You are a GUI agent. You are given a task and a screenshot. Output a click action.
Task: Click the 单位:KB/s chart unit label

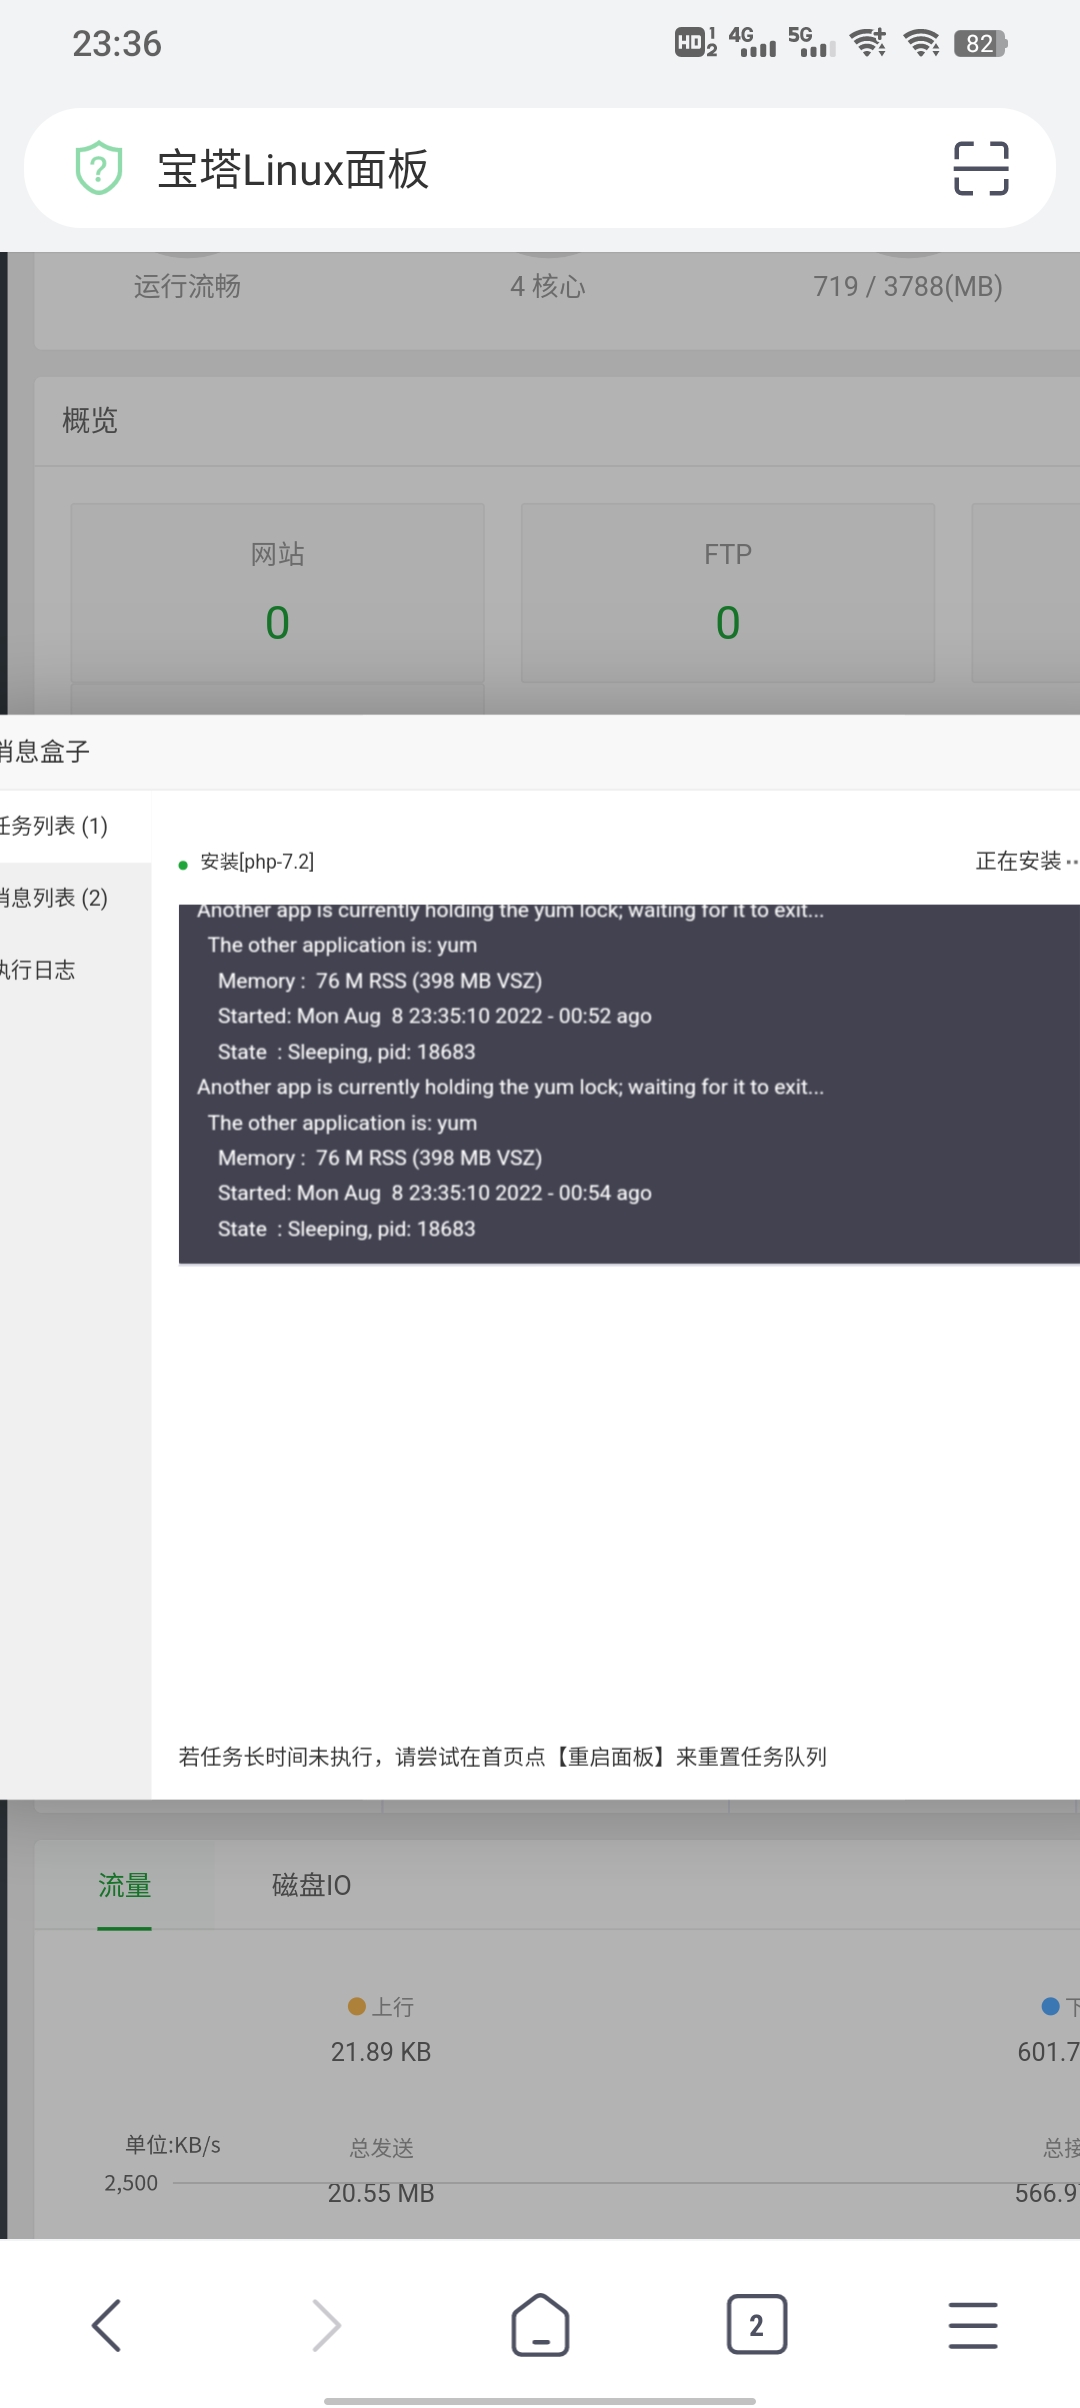coord(172,2145)
